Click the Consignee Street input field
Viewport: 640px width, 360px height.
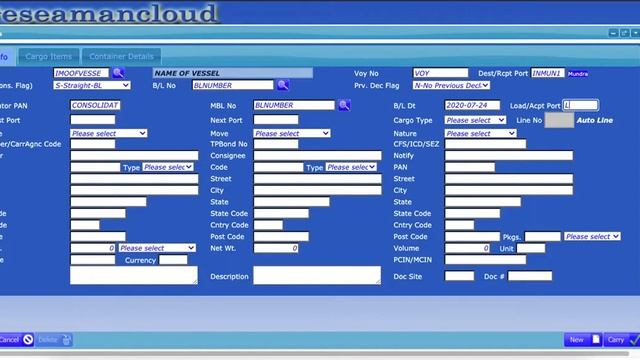[318, 179]
